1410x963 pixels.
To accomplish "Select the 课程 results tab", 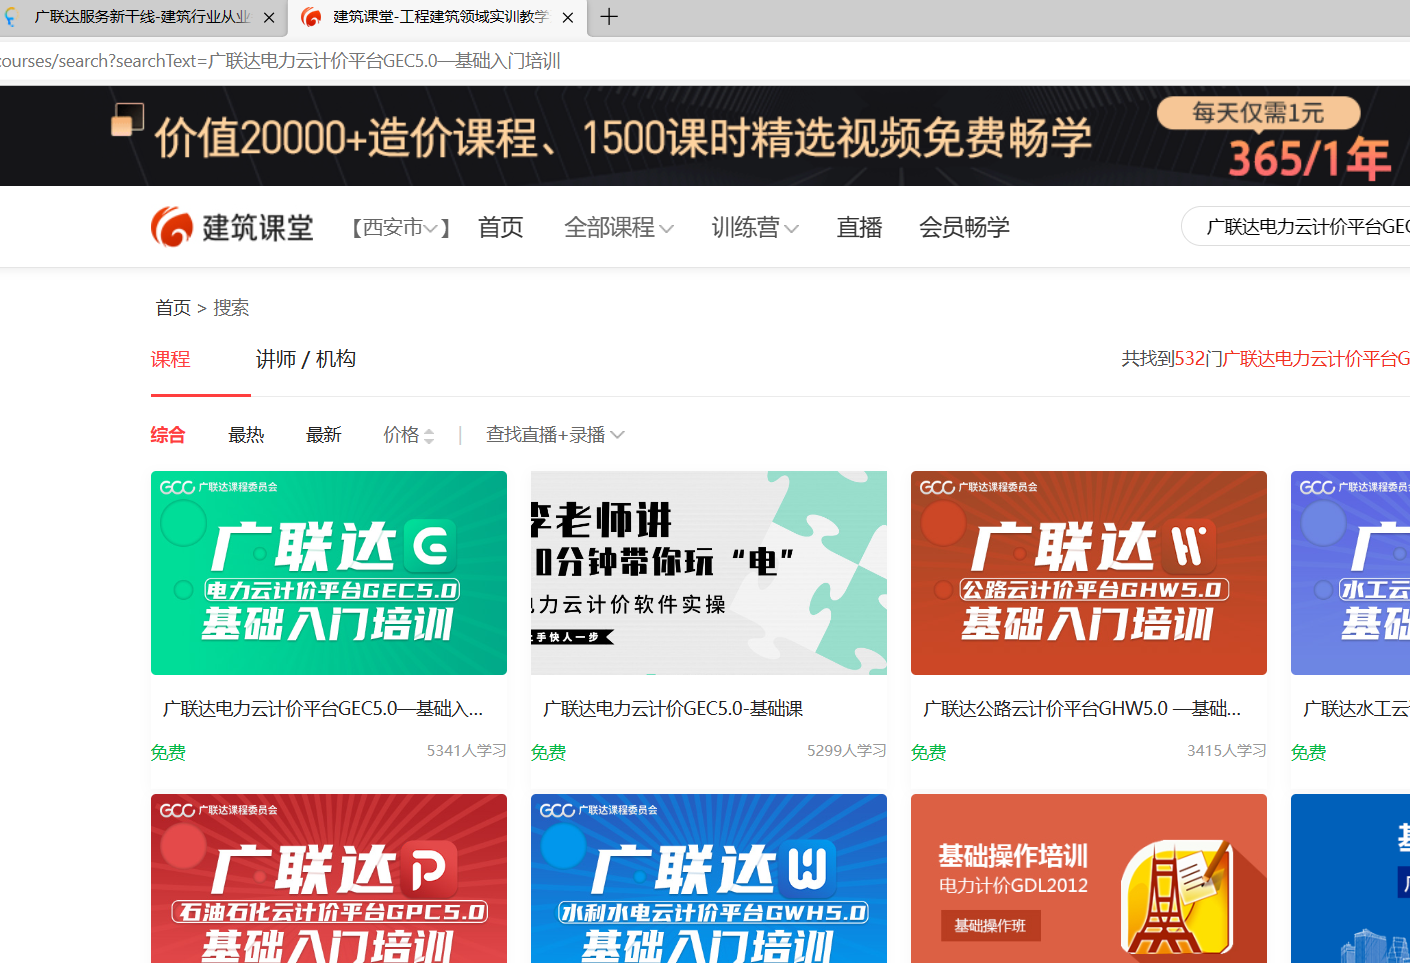I will (171, 359).
